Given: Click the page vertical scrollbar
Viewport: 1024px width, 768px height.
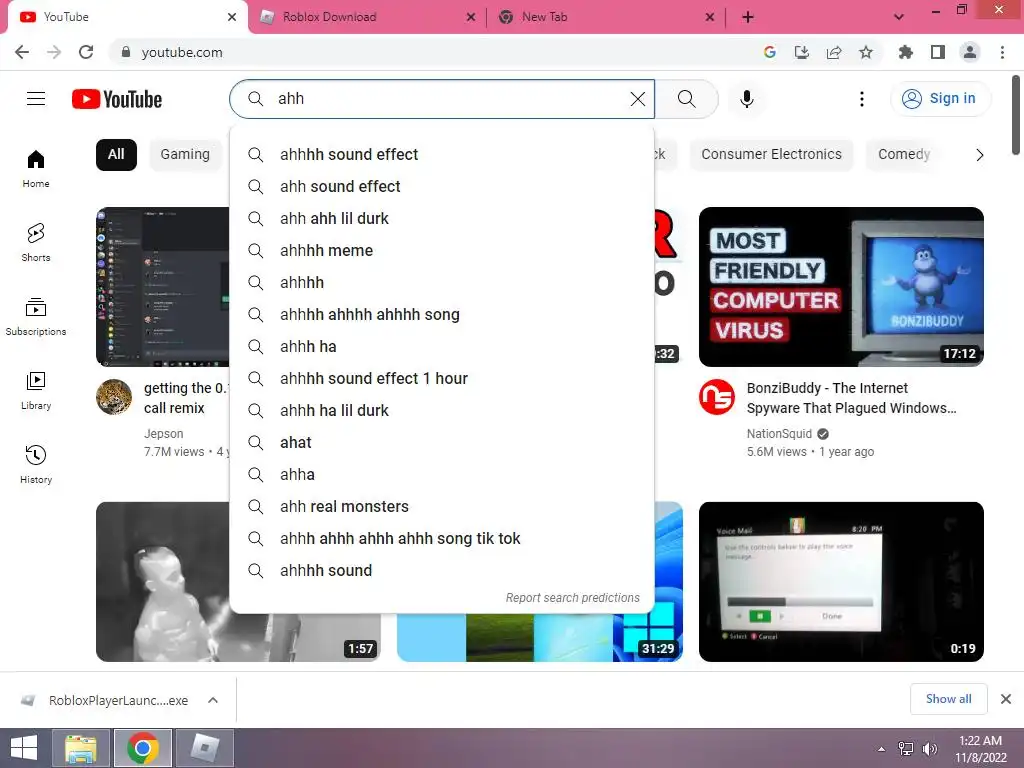Looking at the screenshot, I should coord(1016,115).
